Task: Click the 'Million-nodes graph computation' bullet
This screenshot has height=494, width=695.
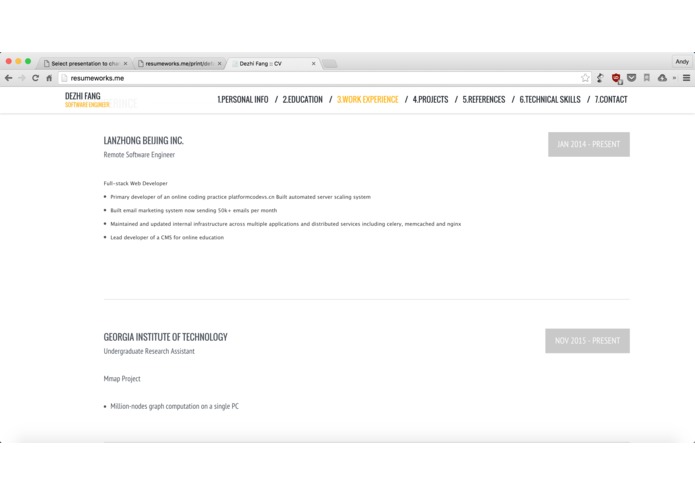Action: pos(174,406)
